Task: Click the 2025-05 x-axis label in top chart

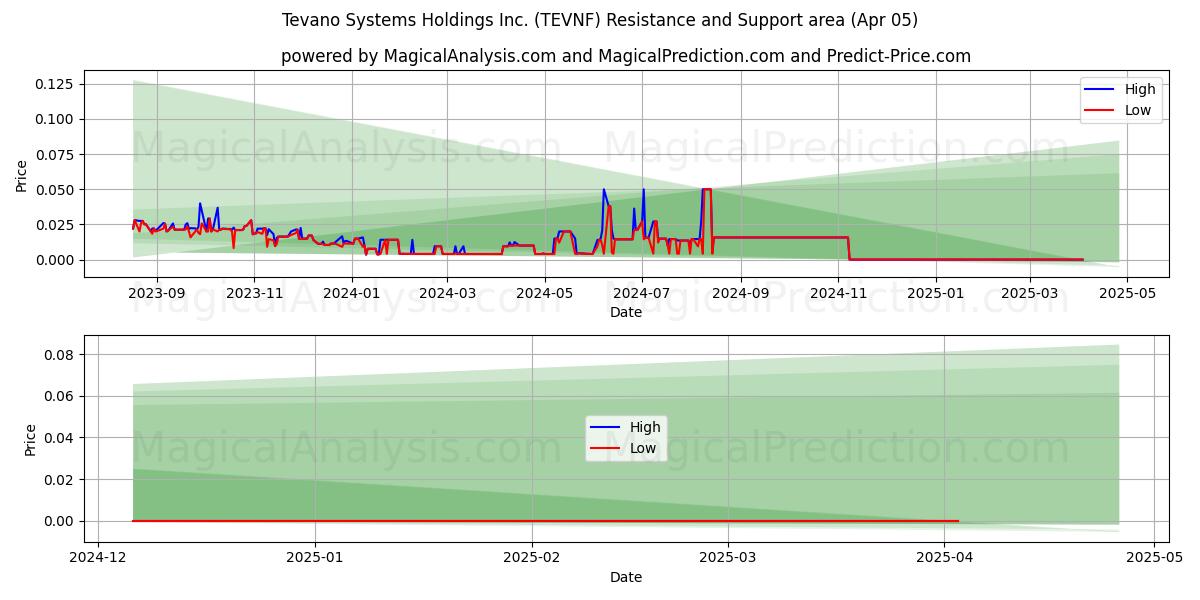Action: pyautogui.click(x=1127, y=293)
